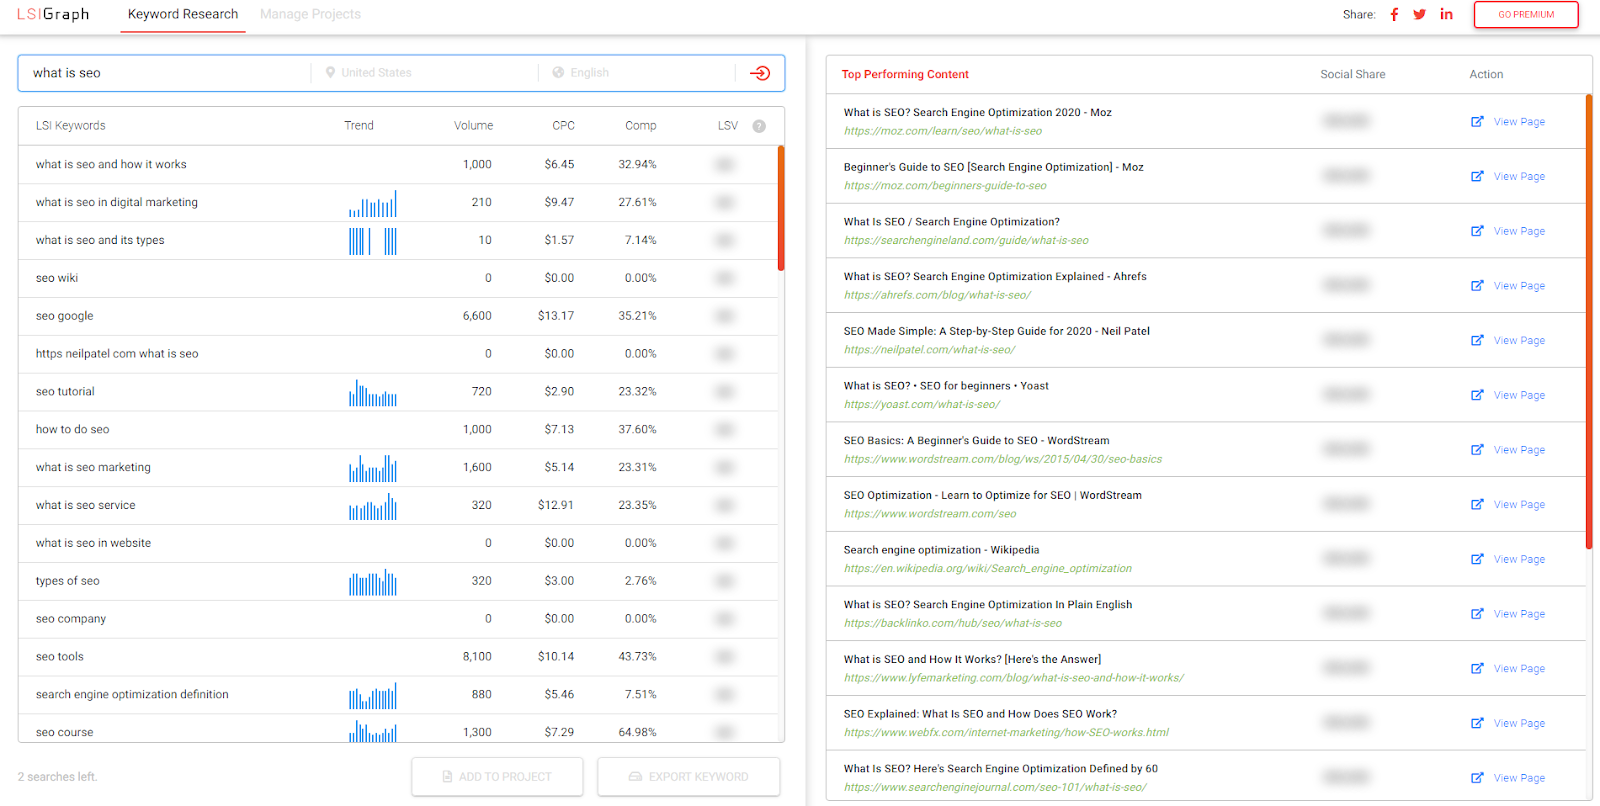Image resolution: width=1600 pixels, height=806 pixels.
Task: Click EXPORT KEYWORD button
Action: pyautogui.click(x=689, y=777)
